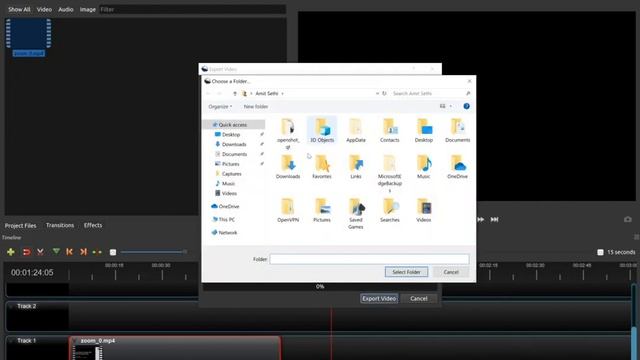Toggle the red snapping magnet icon

pos(27,252)
